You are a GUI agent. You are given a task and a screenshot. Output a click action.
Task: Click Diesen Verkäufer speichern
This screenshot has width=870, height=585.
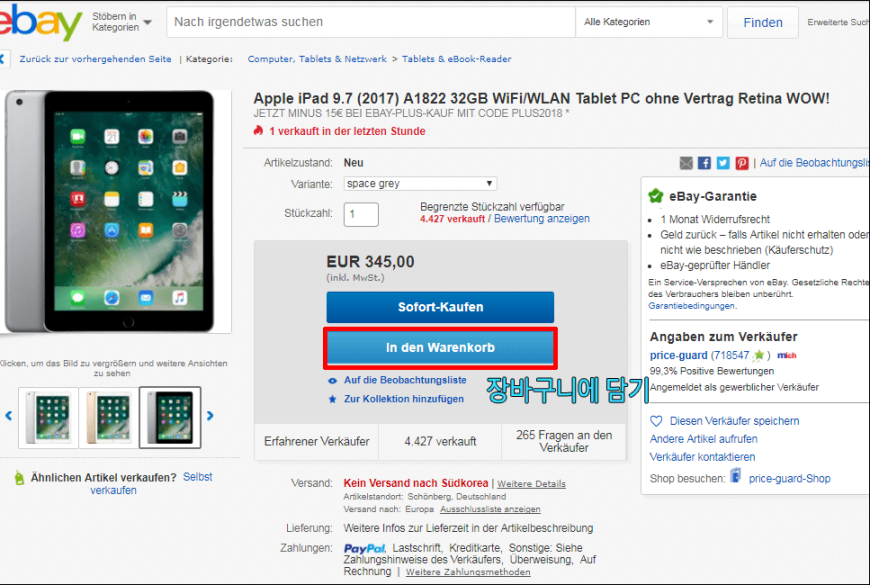point(735,421)
